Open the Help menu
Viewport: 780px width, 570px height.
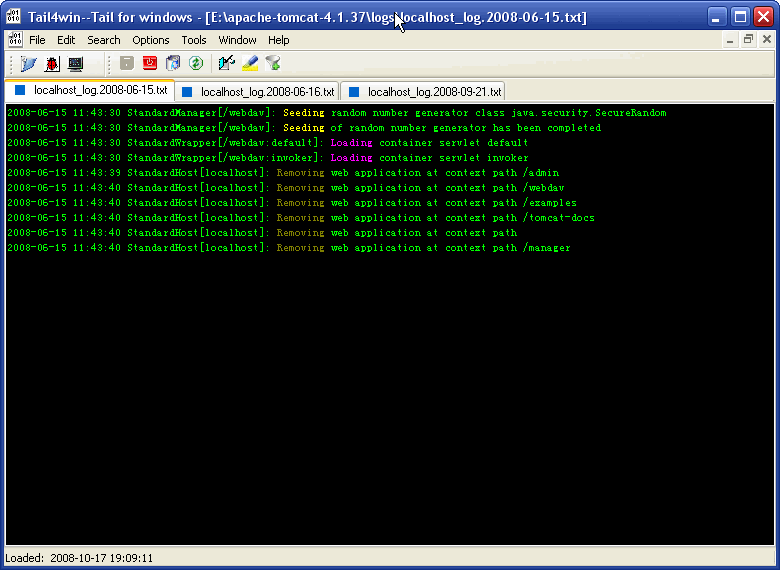pos(279,40)
